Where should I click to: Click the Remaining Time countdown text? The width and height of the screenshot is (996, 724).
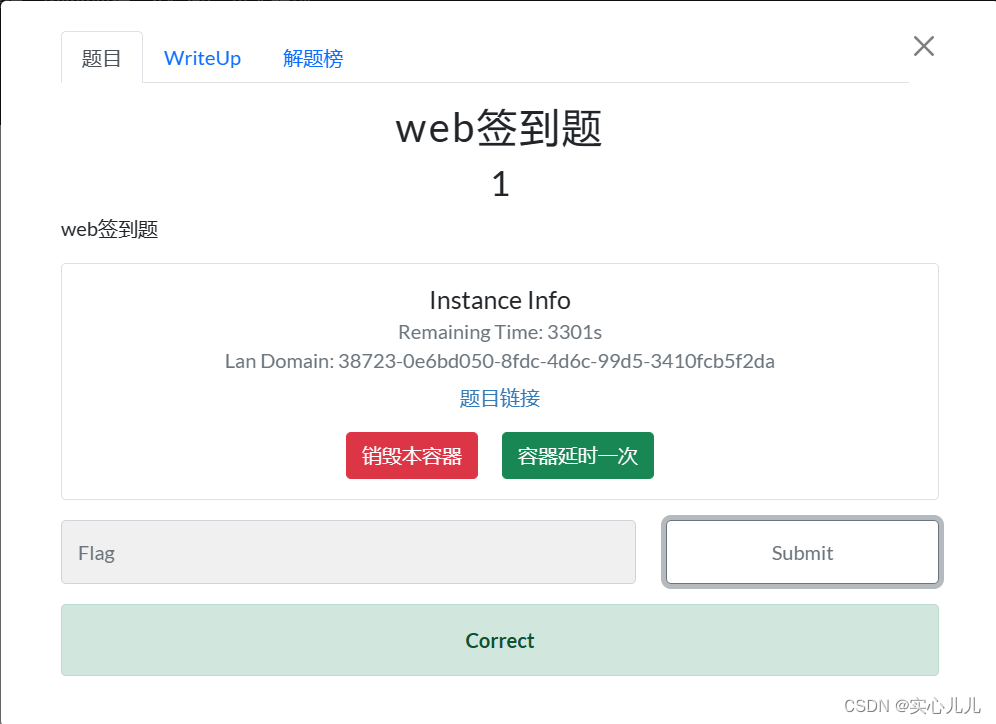[500, 332]
